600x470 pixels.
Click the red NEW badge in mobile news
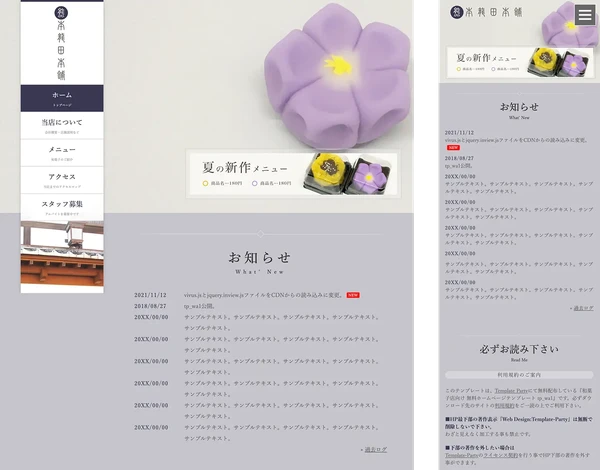pyautogui.click(x=453, y=147)
